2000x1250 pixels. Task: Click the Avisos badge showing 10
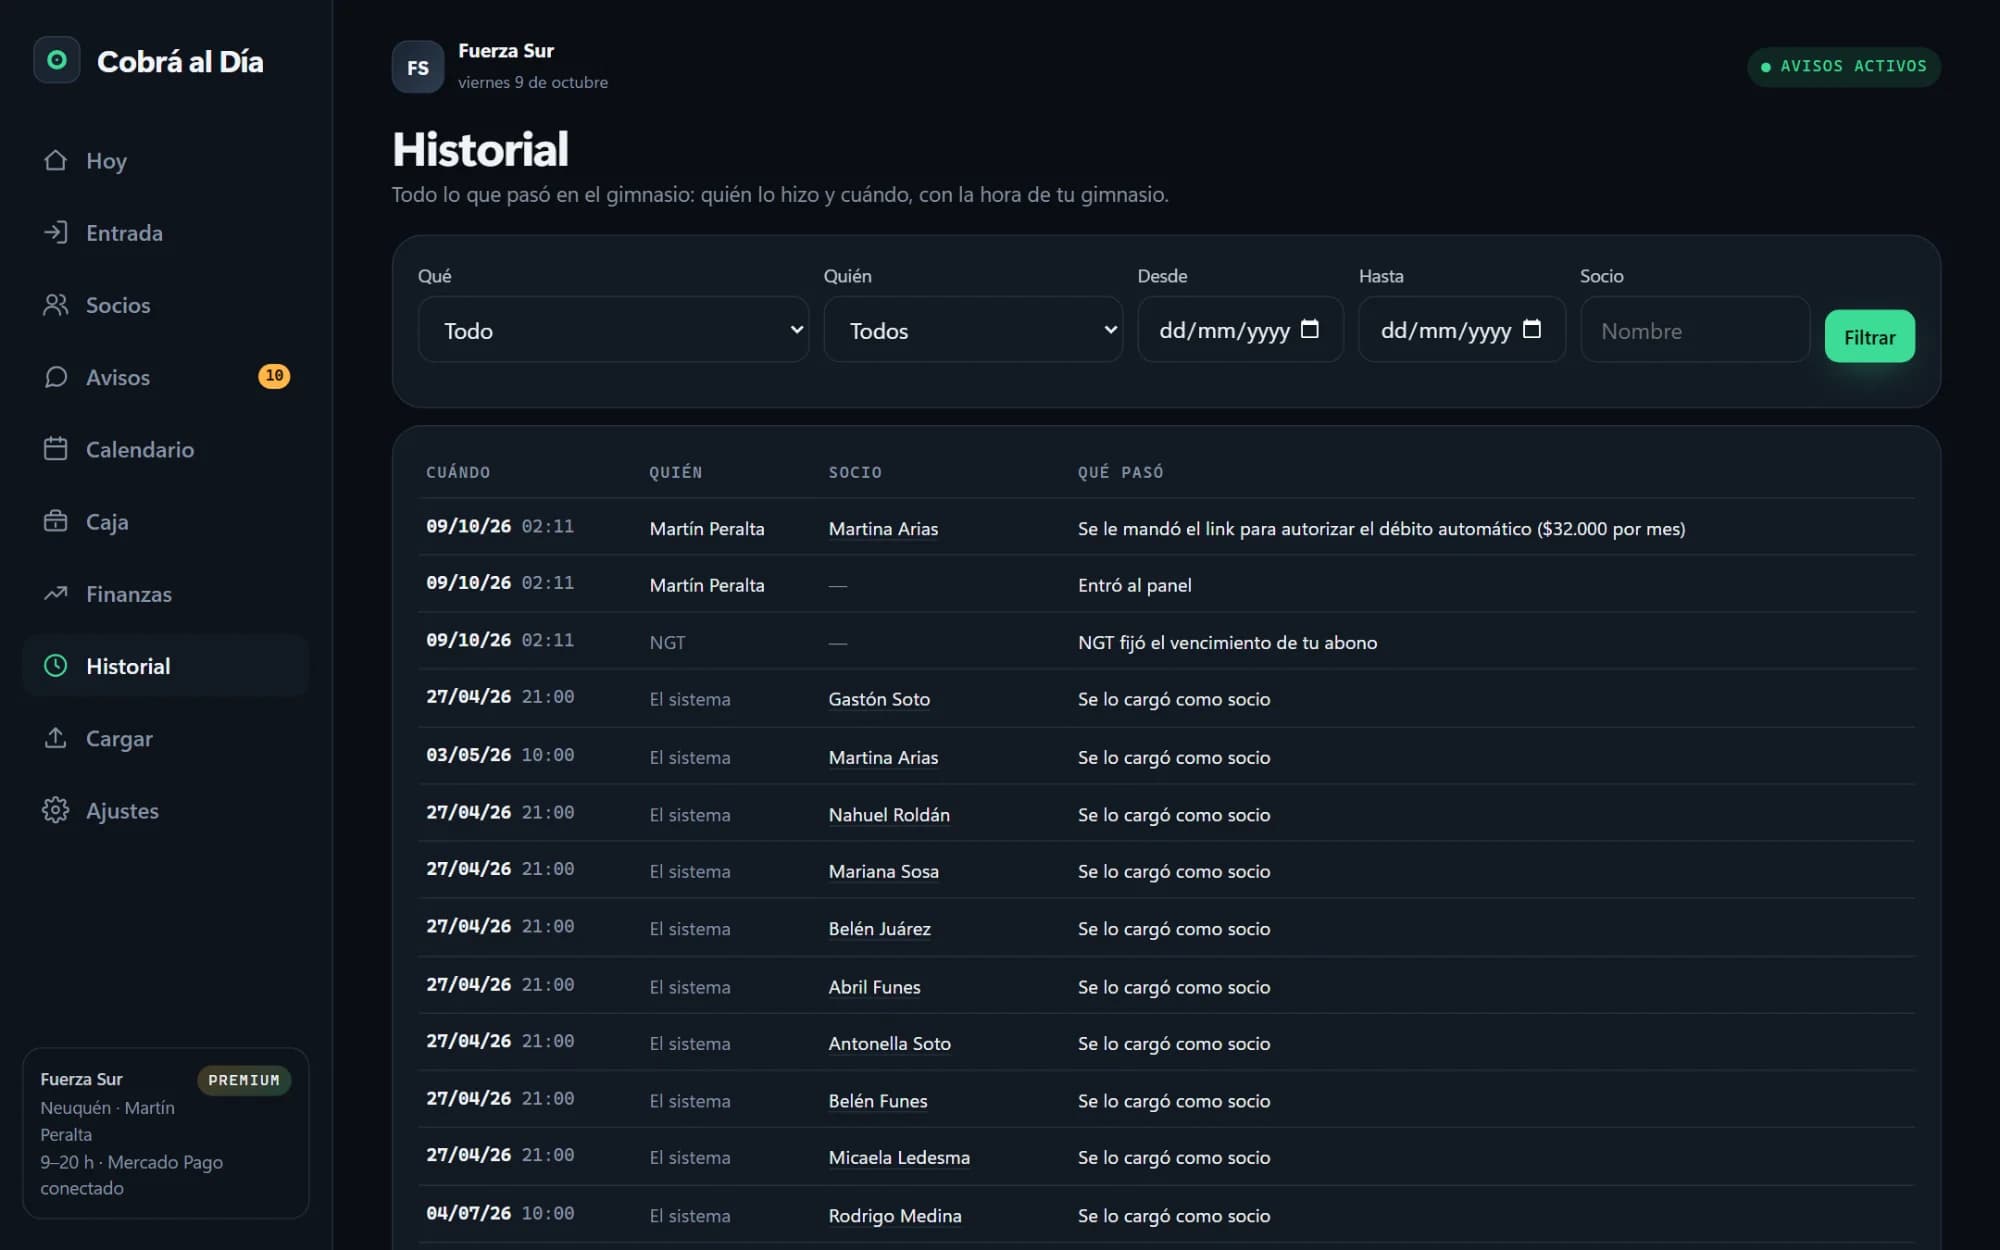coord(274,376)
